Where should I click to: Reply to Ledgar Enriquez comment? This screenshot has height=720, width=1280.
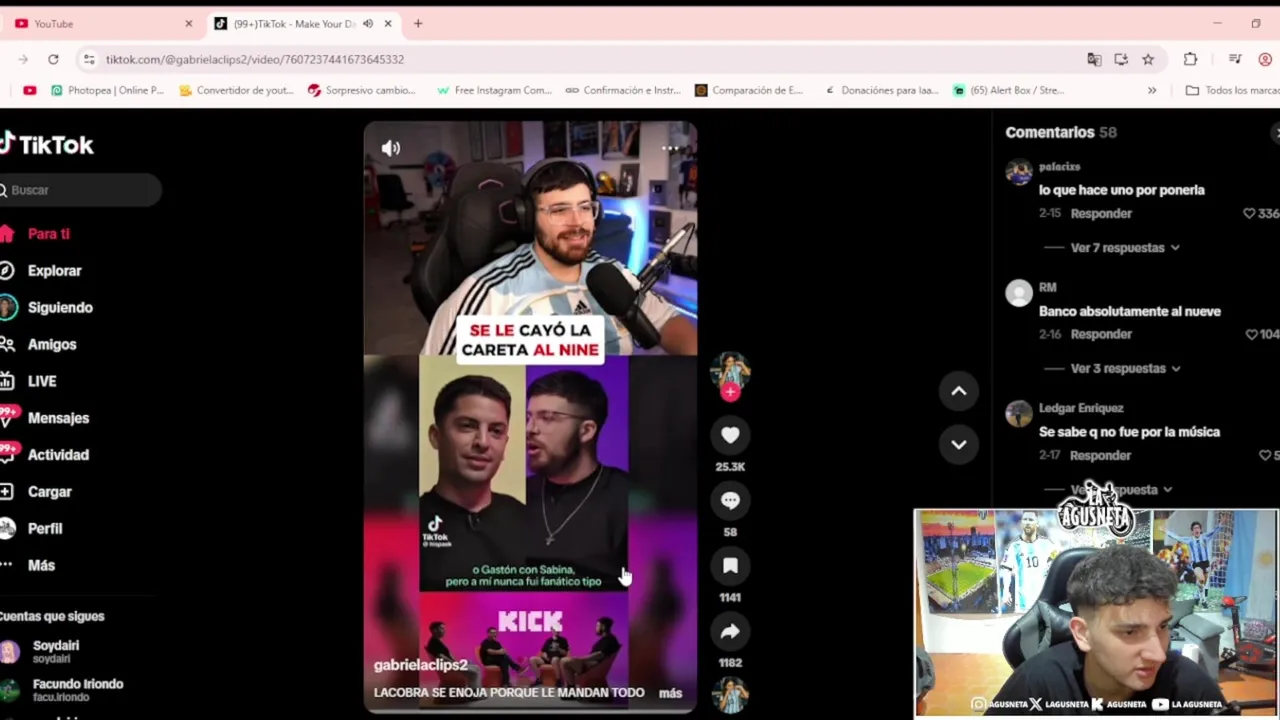pyautogui.click(x=1100, y=456)
